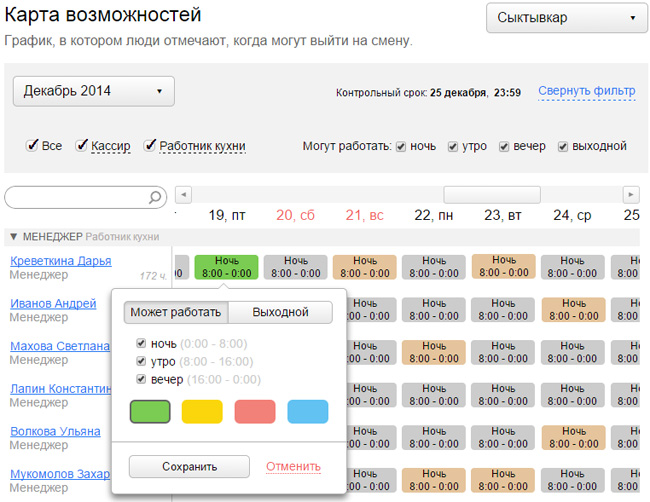Click the 172 ч. hours value
Screen dimensions: 650x502
coord(153,276)
